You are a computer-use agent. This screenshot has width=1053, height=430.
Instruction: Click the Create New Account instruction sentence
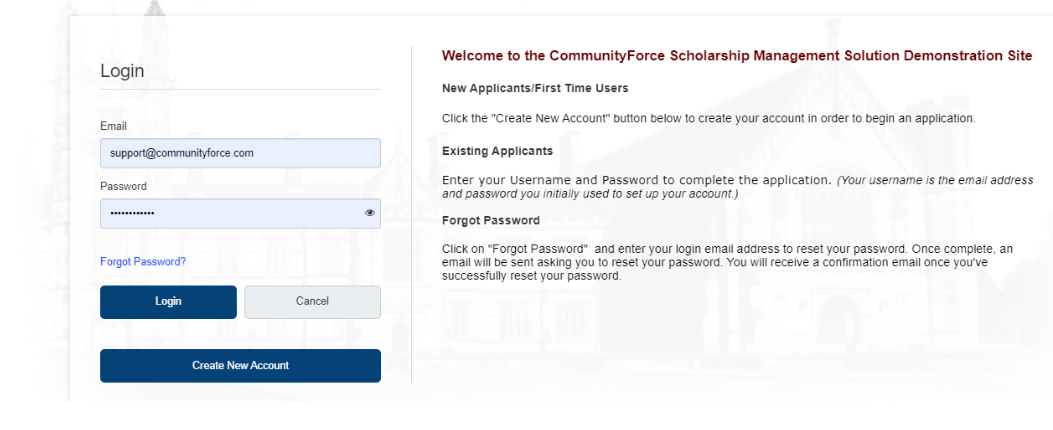pos(708,118)
